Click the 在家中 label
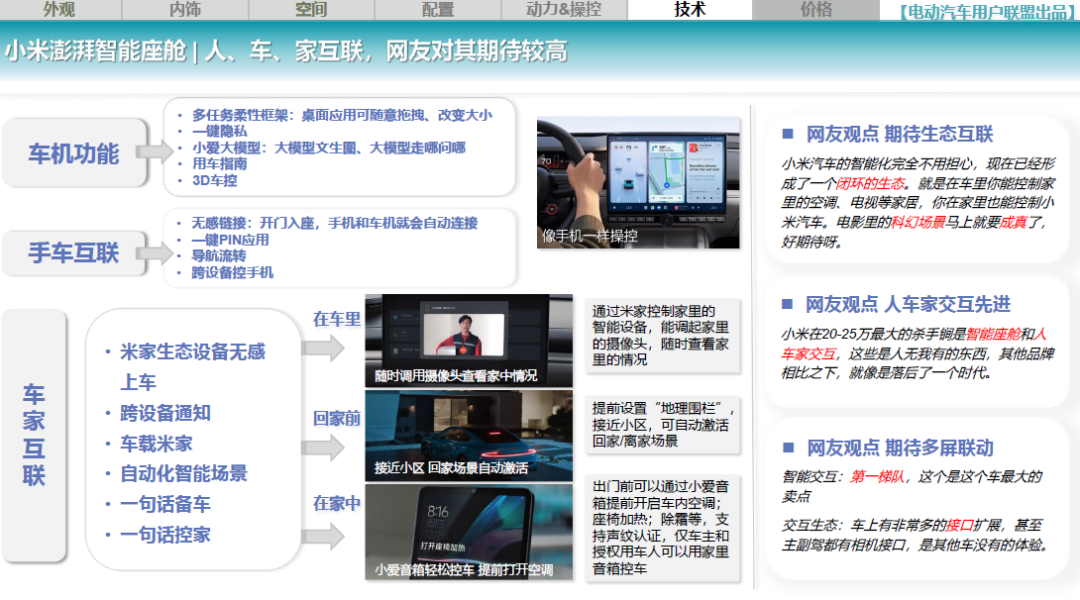This screenshot has height=600, width=1080. coord(337,504)
